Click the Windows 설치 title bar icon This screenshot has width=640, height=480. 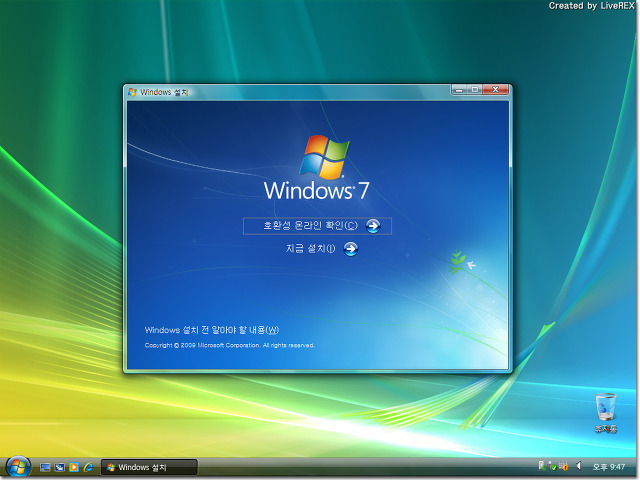coord(132,92)
